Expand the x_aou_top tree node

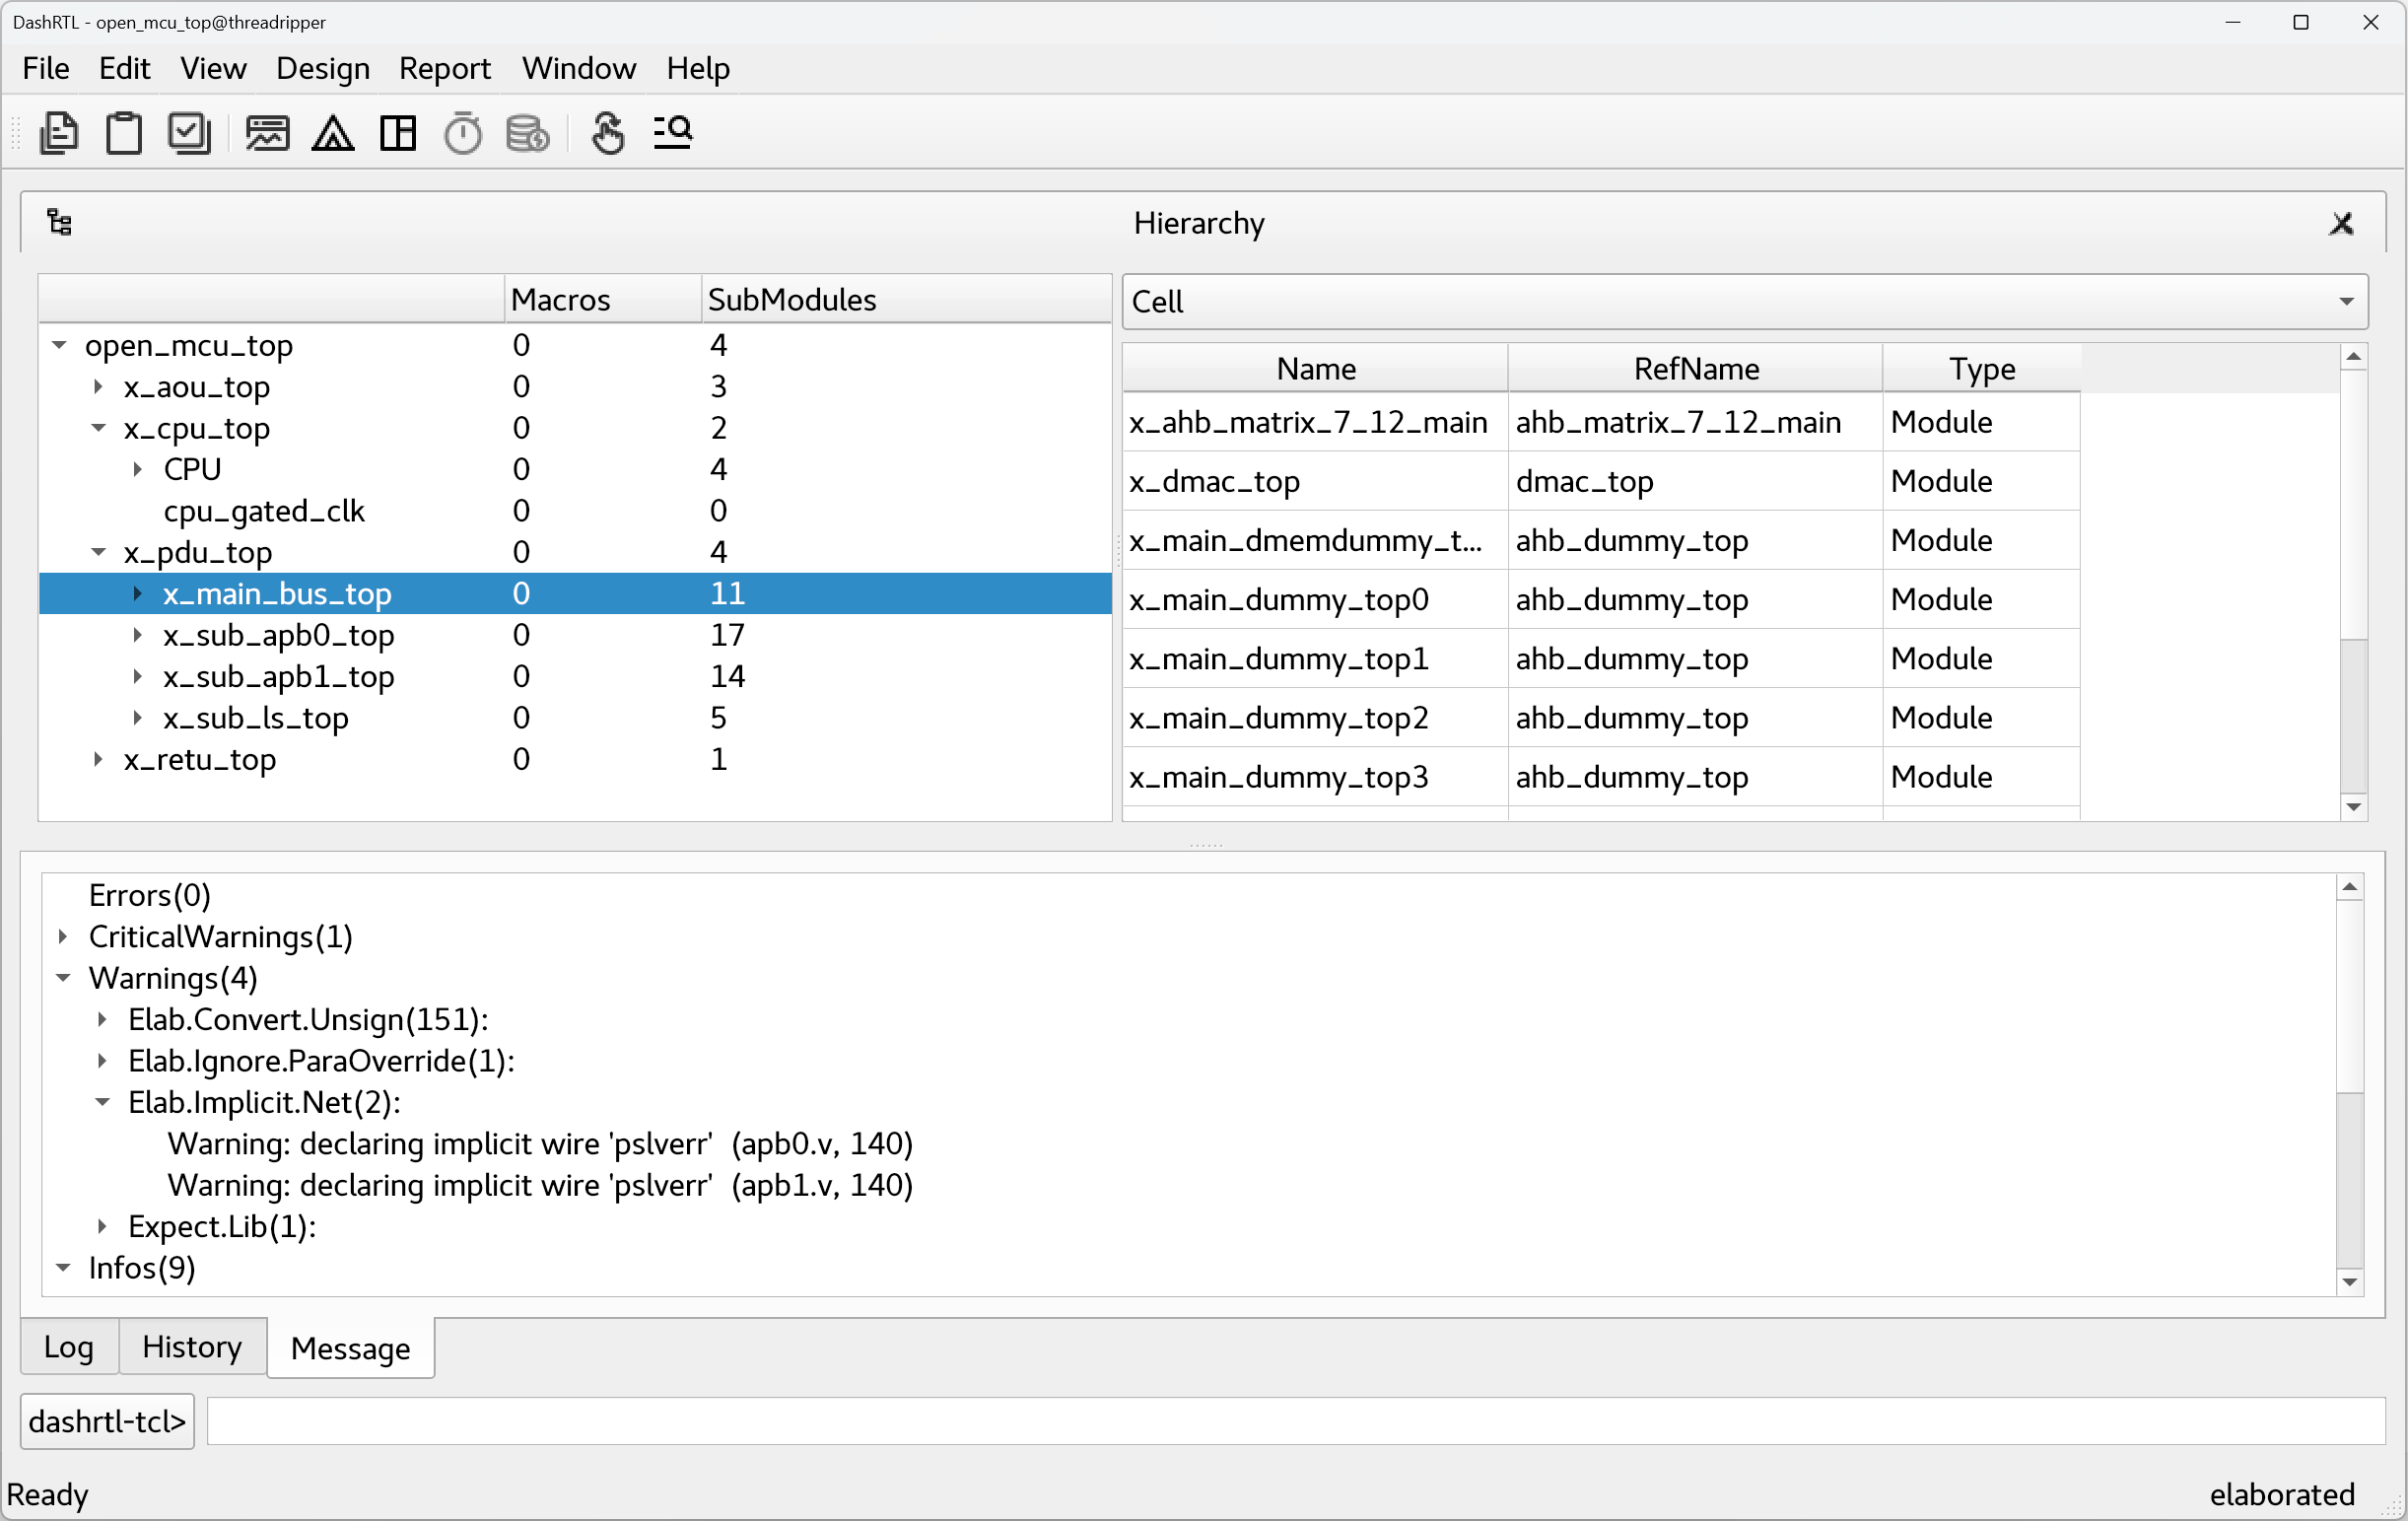pos(98,386)
